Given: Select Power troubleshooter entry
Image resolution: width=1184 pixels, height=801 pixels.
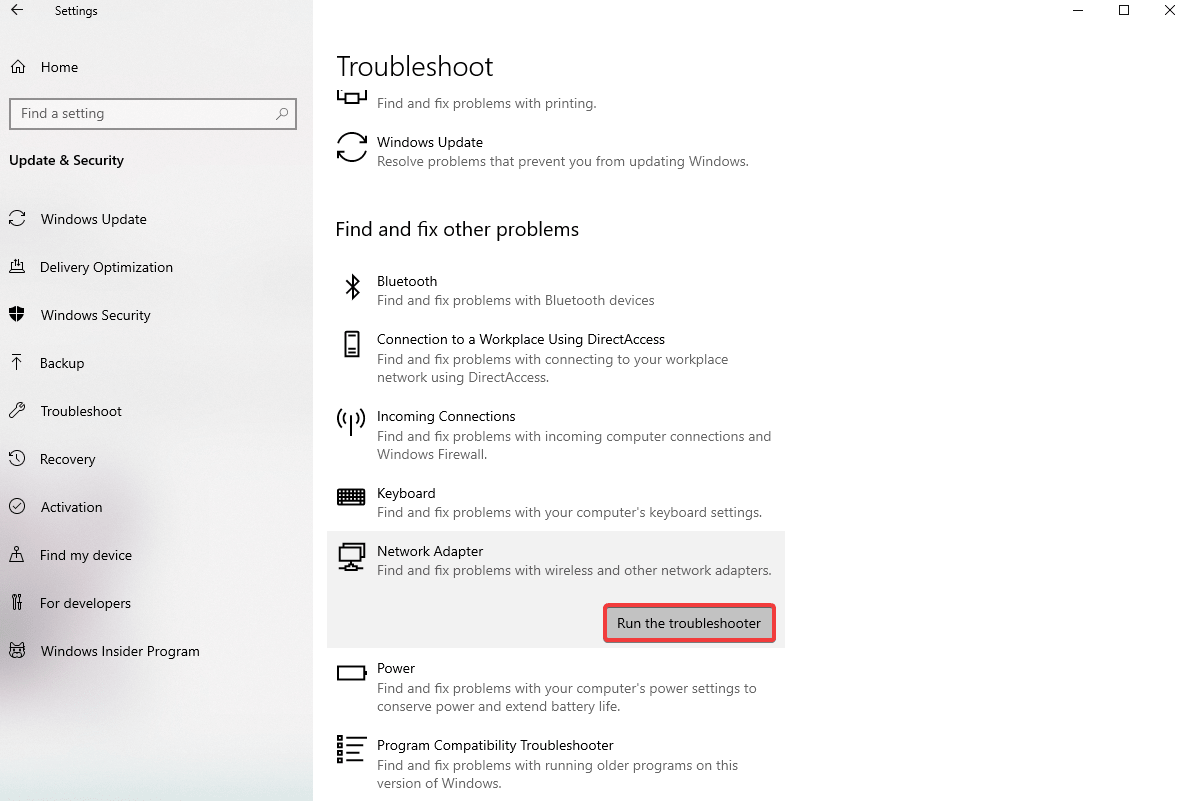Looking at the screenshot, I should coord(556,687).
